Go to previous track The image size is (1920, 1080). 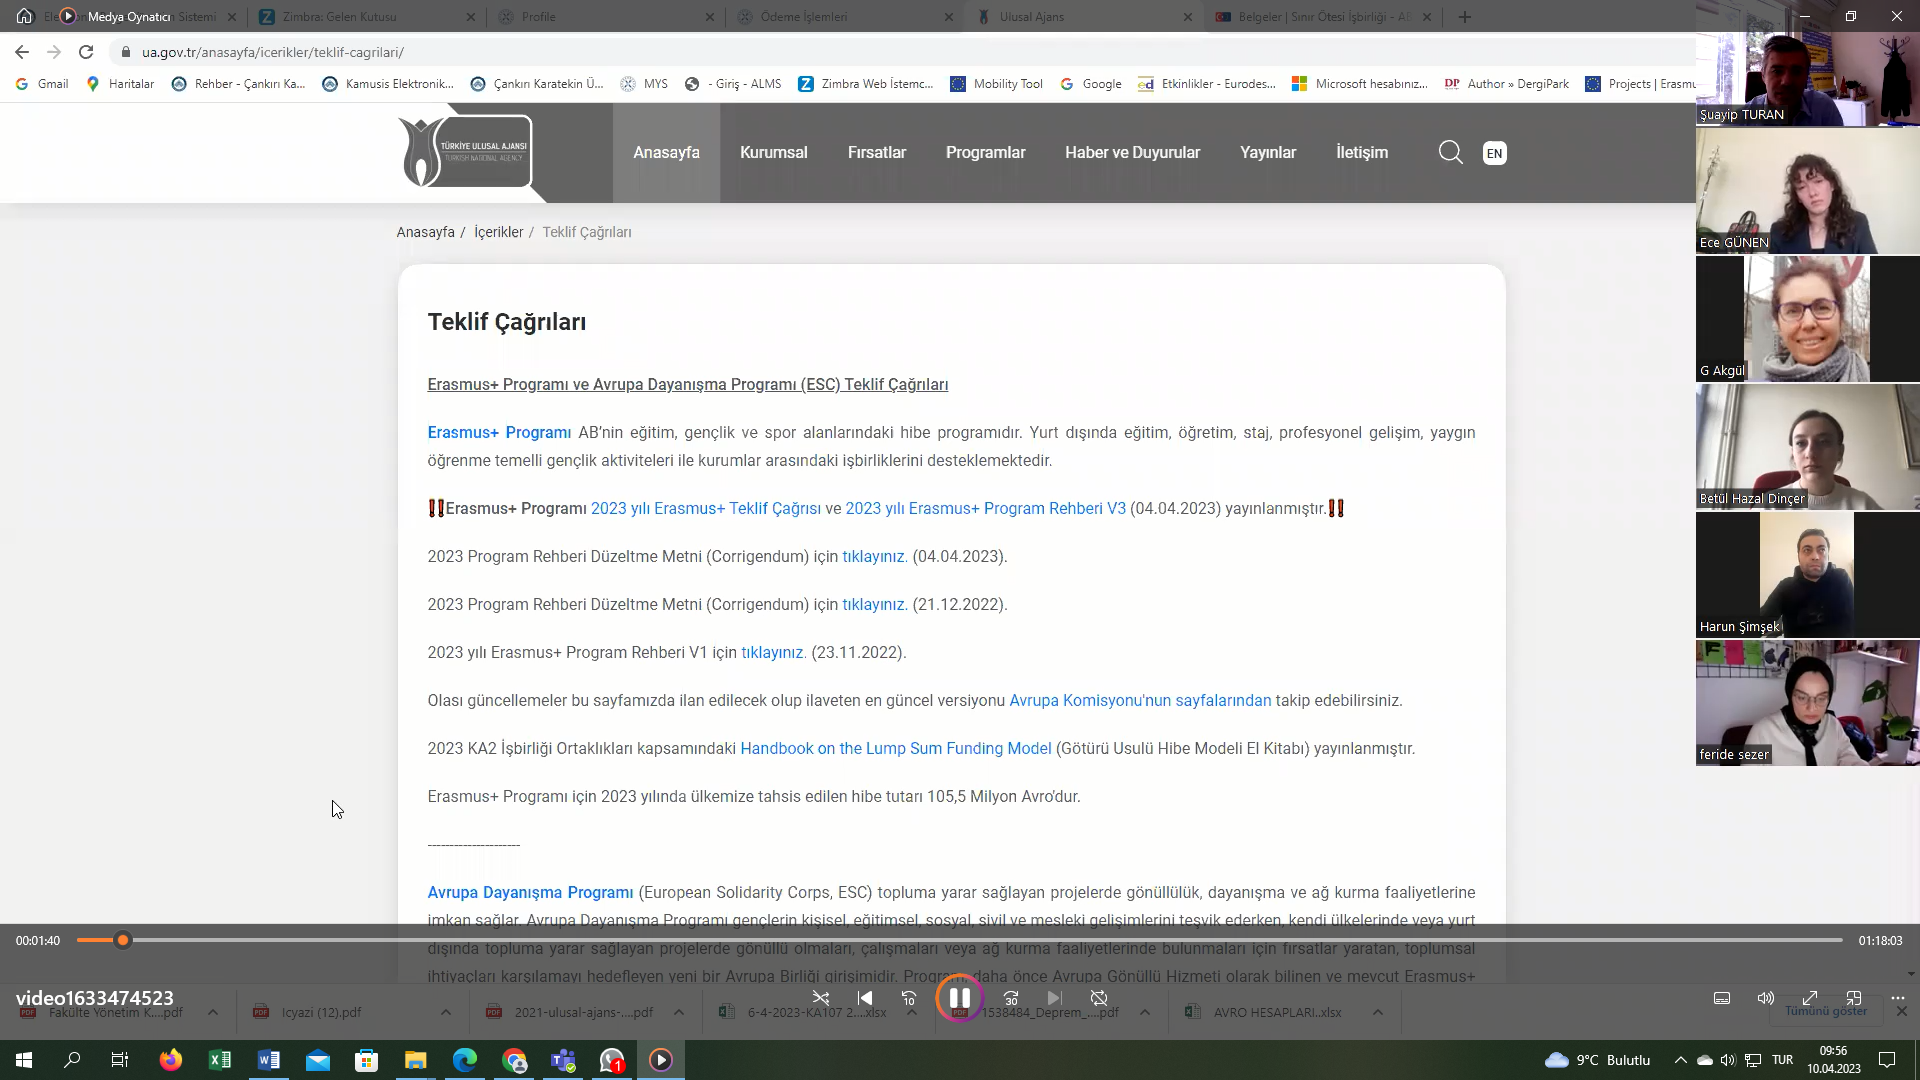click(x=865, y=998)
